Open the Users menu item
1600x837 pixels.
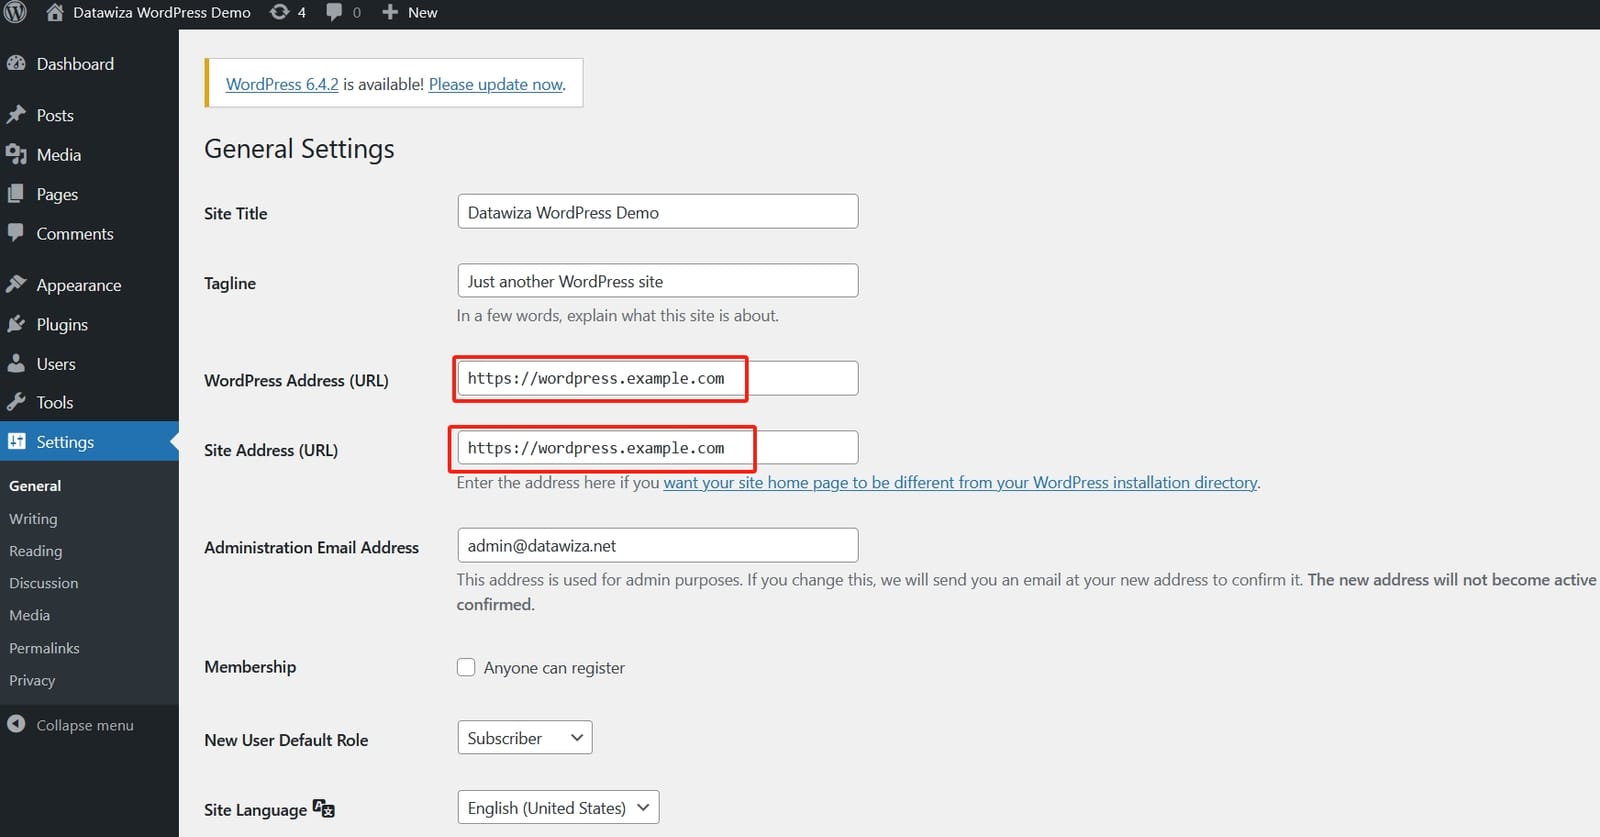56,364
